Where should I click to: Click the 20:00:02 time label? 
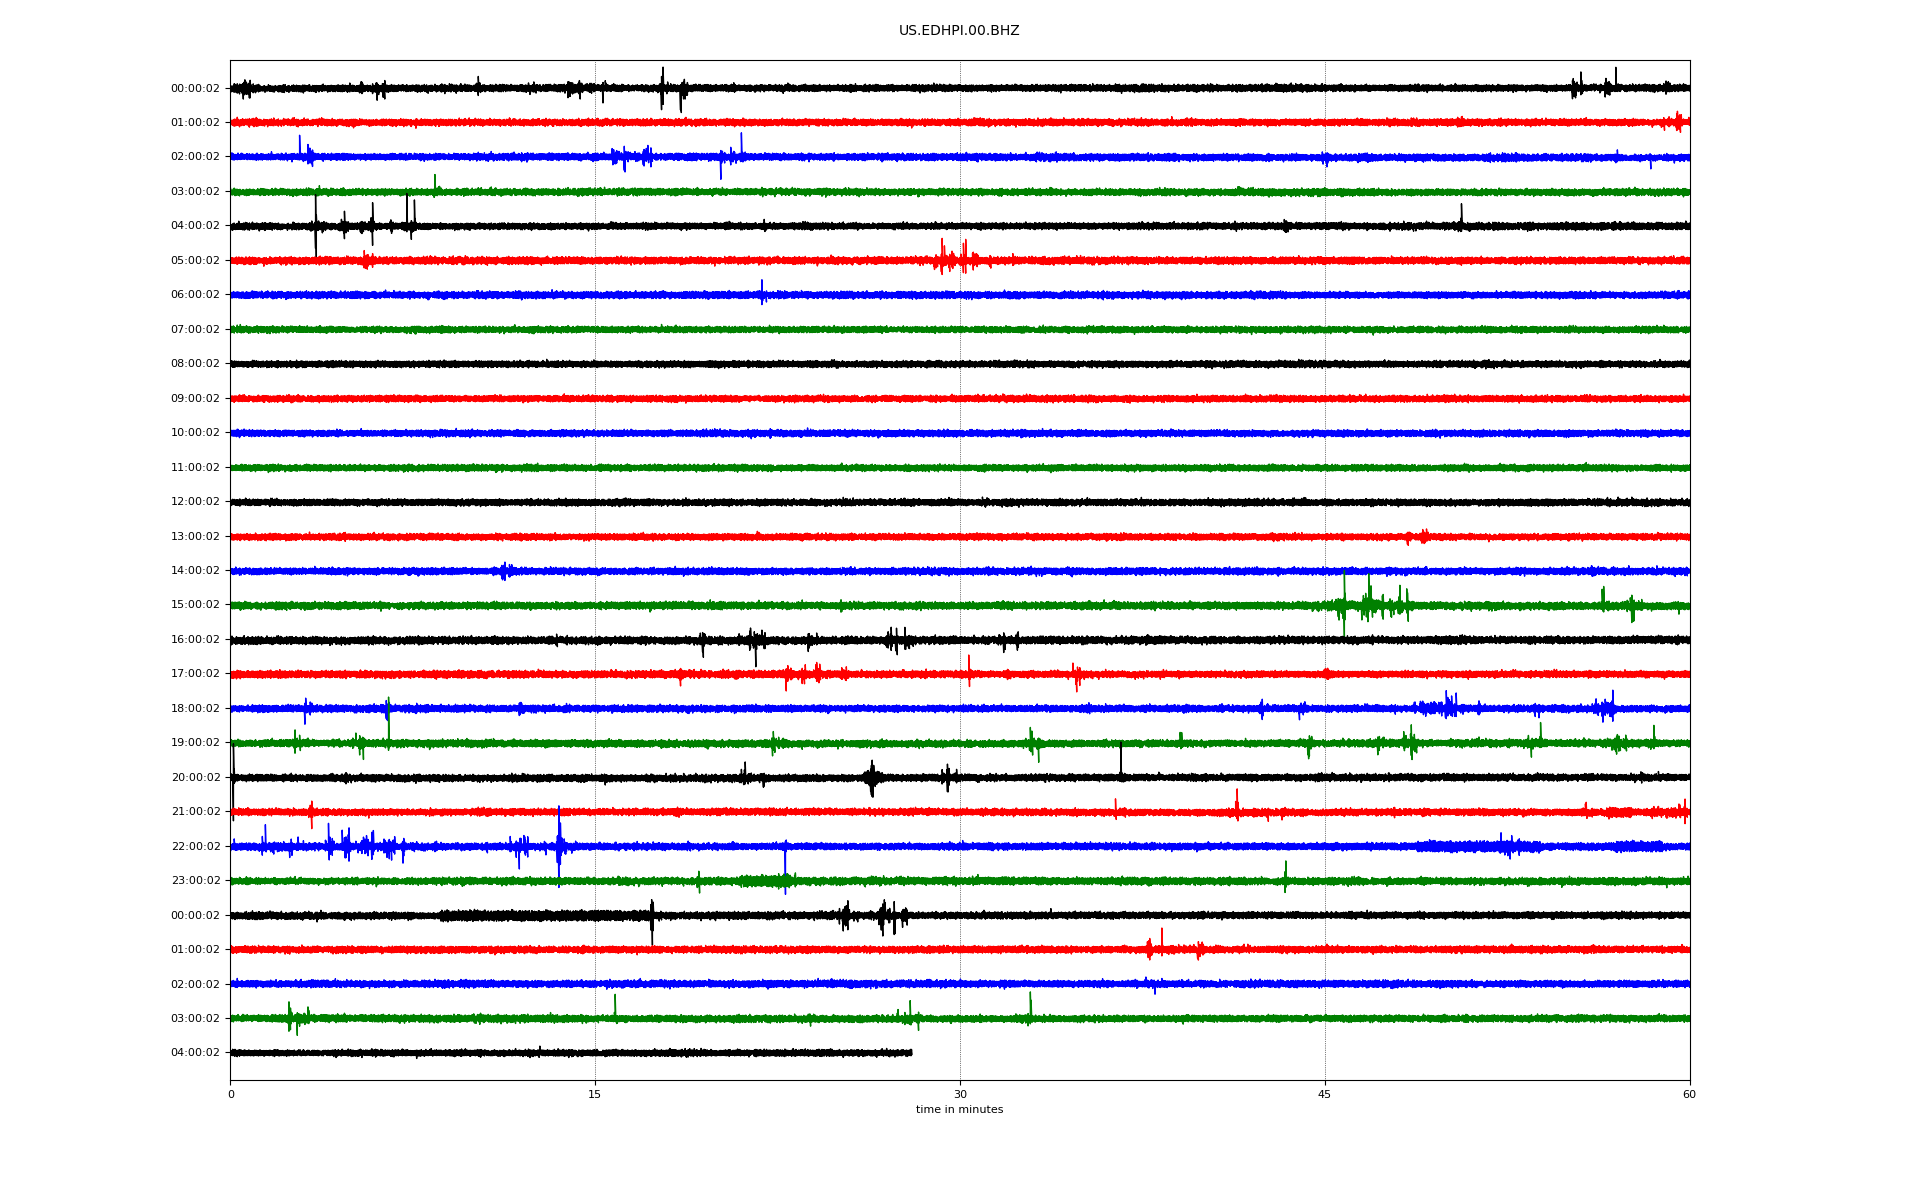195,778
